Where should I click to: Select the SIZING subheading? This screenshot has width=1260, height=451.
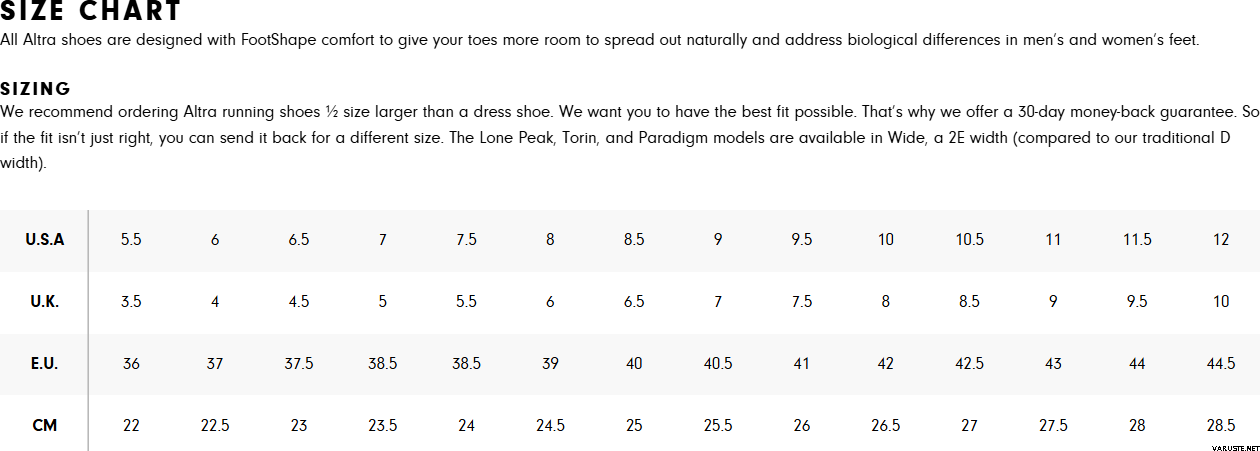(35, 89)
